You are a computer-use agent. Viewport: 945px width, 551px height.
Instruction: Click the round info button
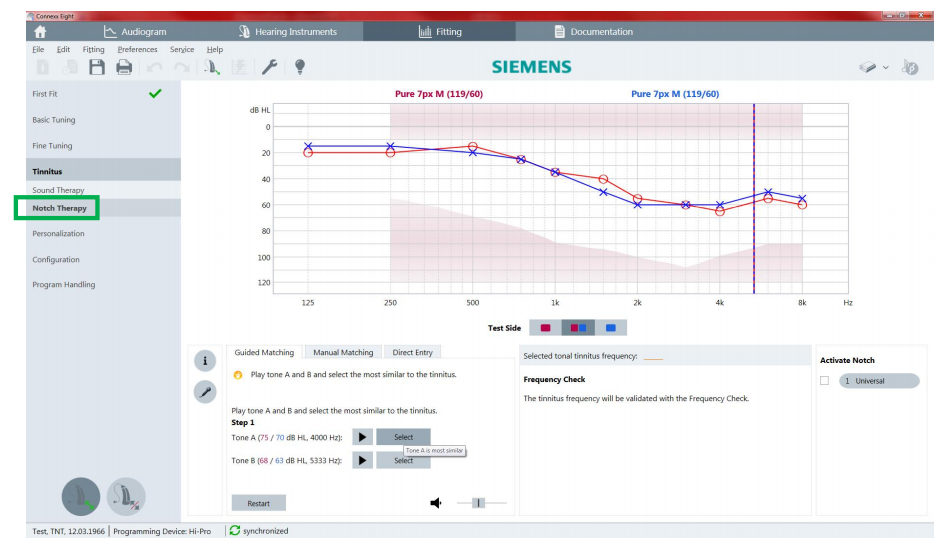(x=205, y=361)
